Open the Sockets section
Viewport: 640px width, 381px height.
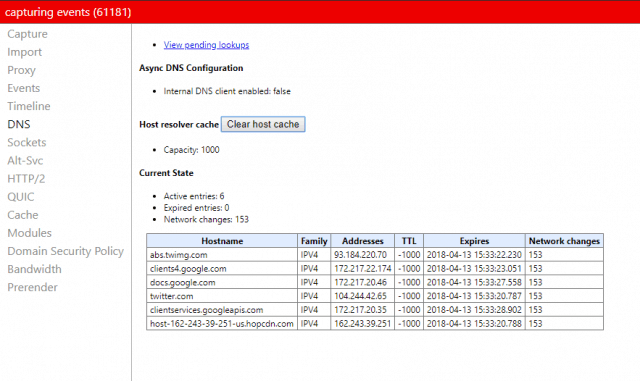tap(27, 142)
